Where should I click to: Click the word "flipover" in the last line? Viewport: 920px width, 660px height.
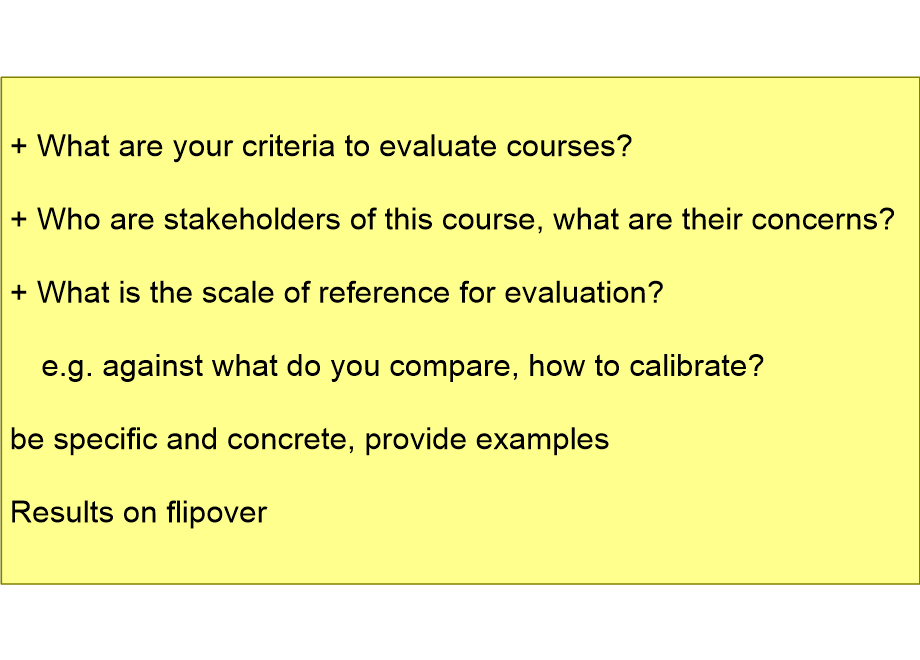tap(217, 513)
